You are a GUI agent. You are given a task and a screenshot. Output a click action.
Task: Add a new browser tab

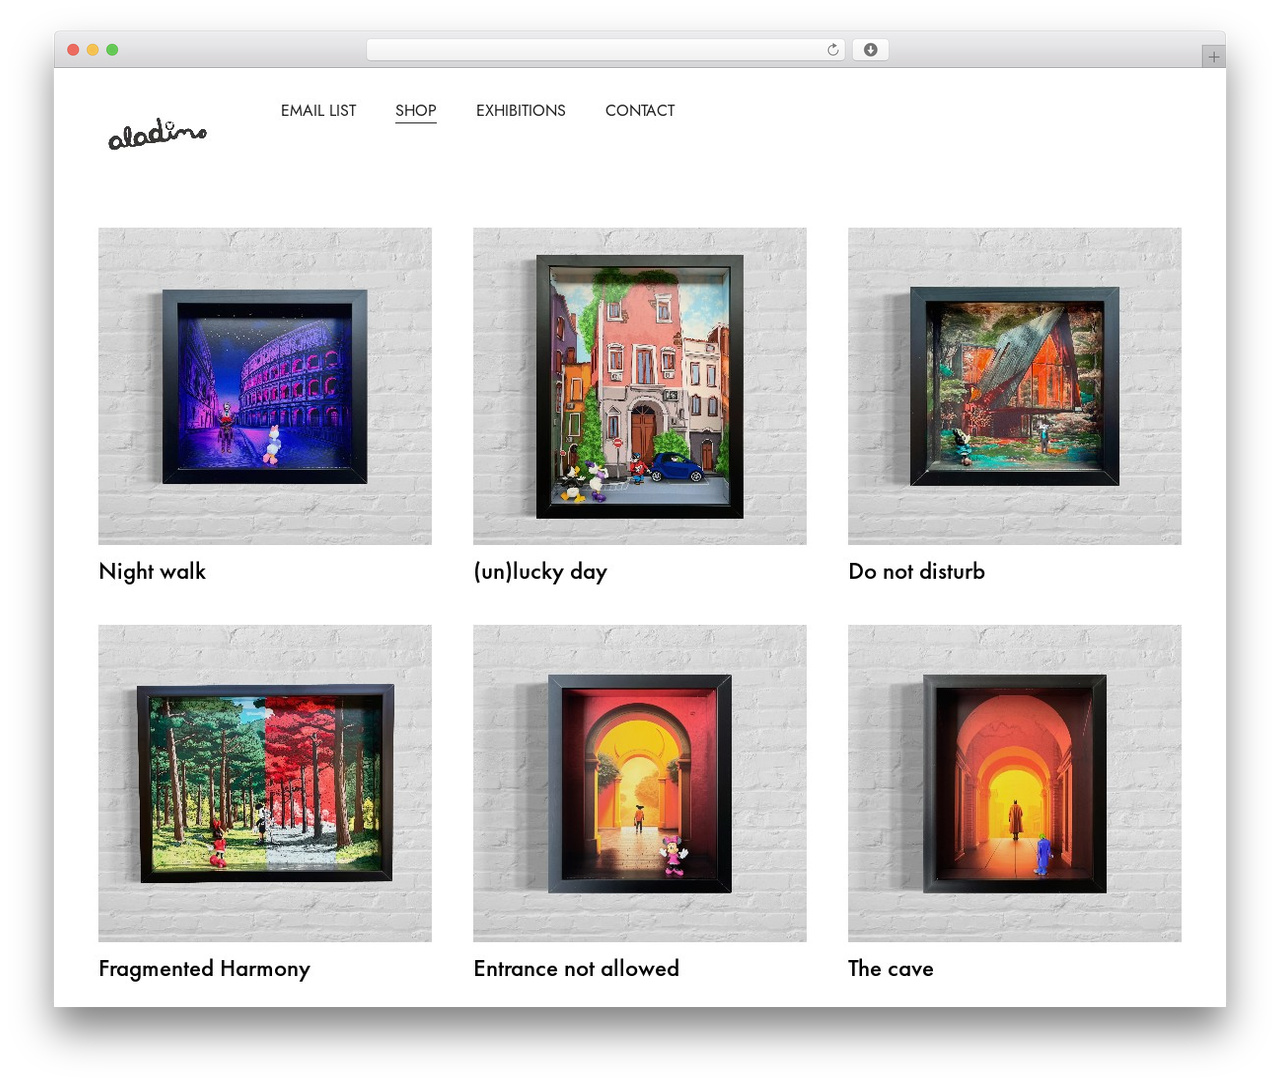point(1213,57)
